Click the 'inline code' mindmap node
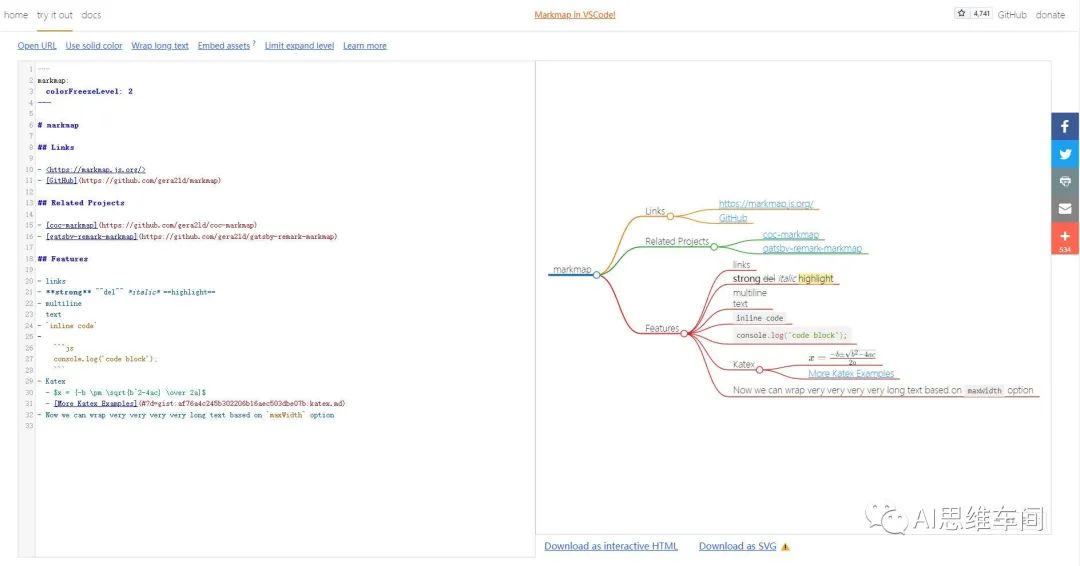Screen dimensions: 1080x566 pyautogui.click(x=760, y=318)
